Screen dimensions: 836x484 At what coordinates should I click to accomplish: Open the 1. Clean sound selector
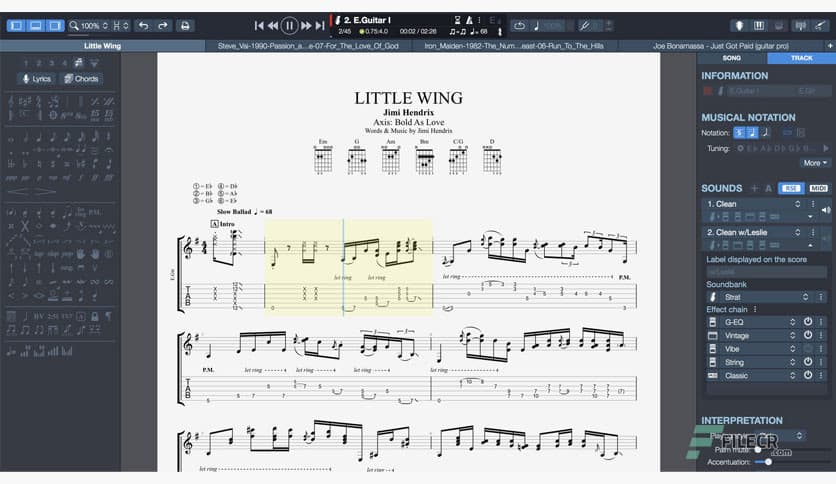(797, 204)
